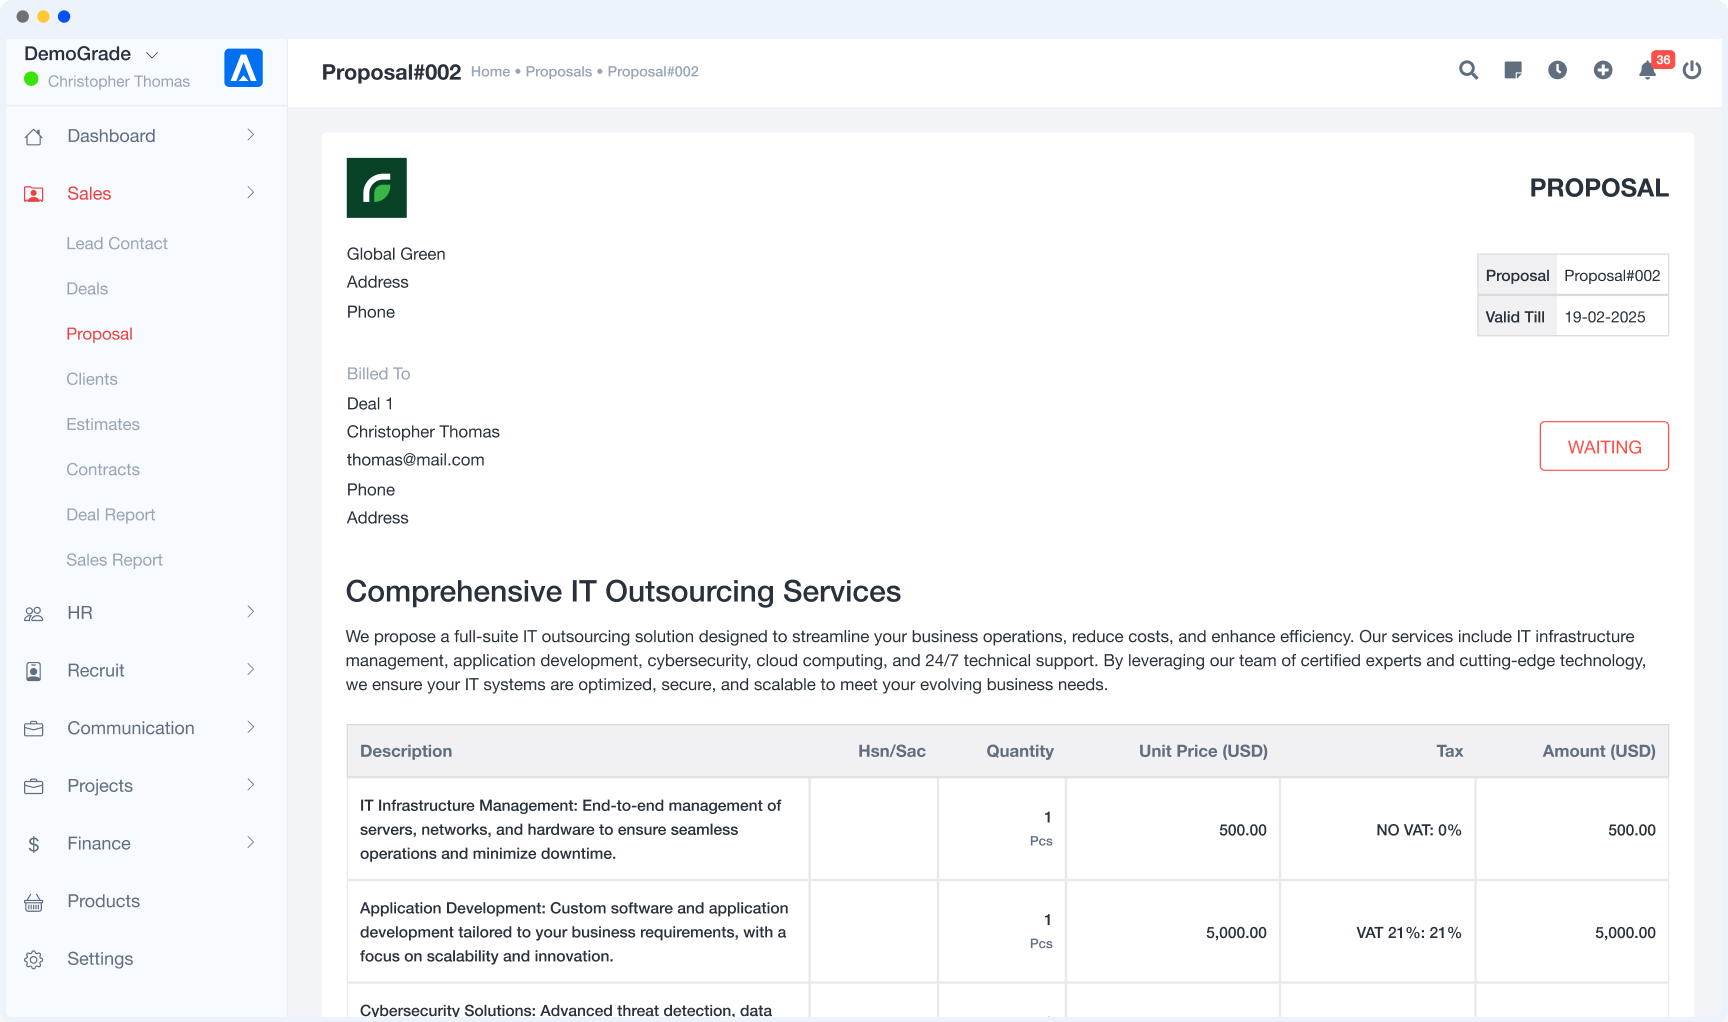This screenshot has width=1728, height=1022.
Task: Collapse the Sales menu chevron
Action: click(250, 193)
